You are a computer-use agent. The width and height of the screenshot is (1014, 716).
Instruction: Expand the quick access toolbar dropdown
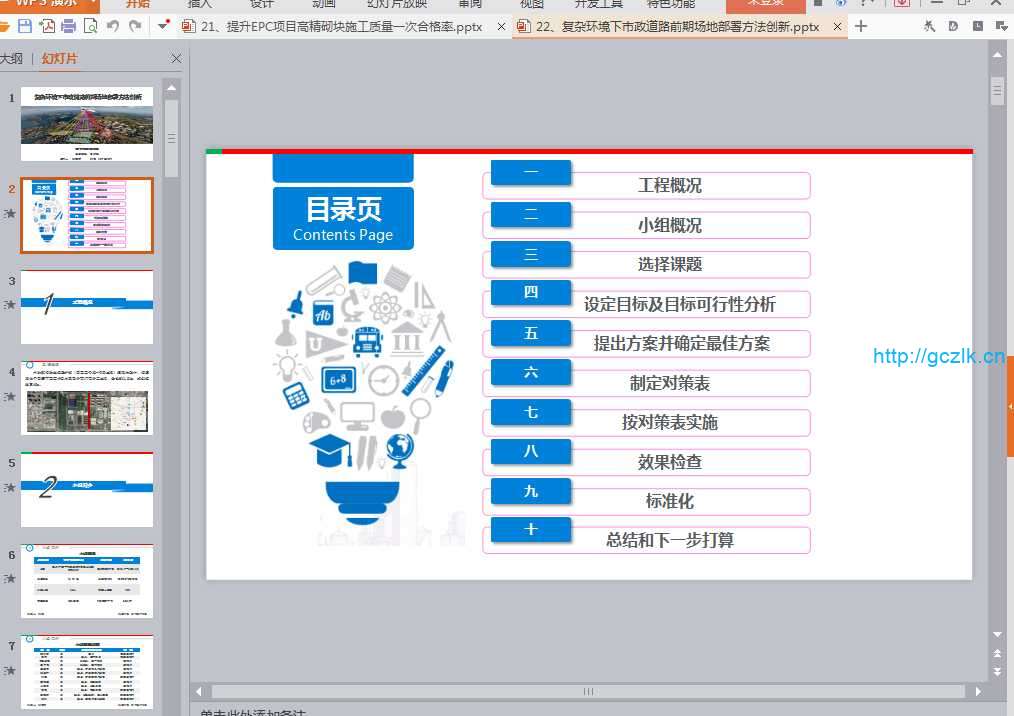point(165,25)
